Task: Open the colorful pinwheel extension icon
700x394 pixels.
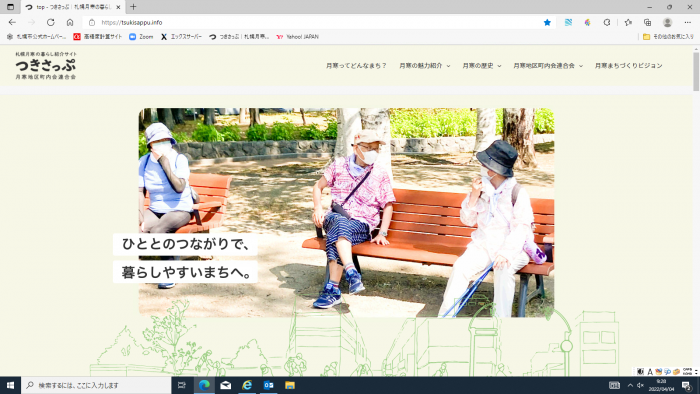Action: pyautogui.click(x=588, y=22)
